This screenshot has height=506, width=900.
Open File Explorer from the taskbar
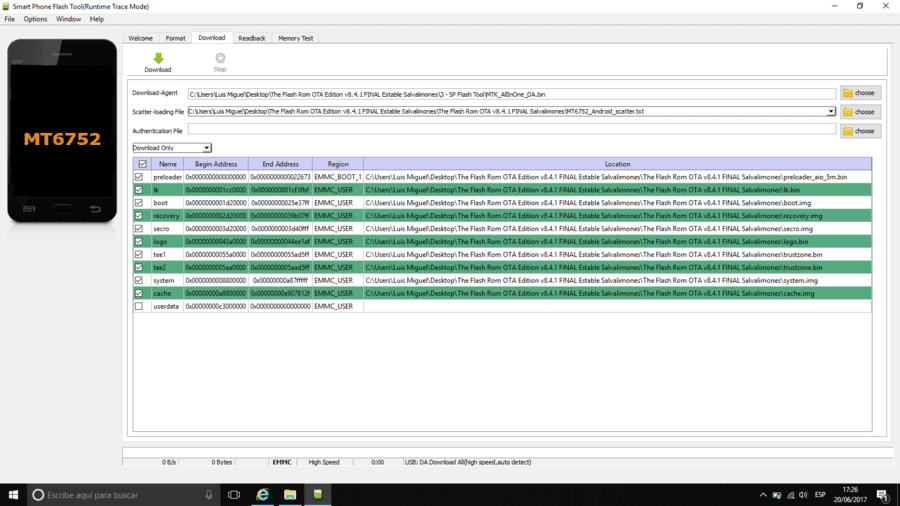pyautogui.click(x=290, y=495)
